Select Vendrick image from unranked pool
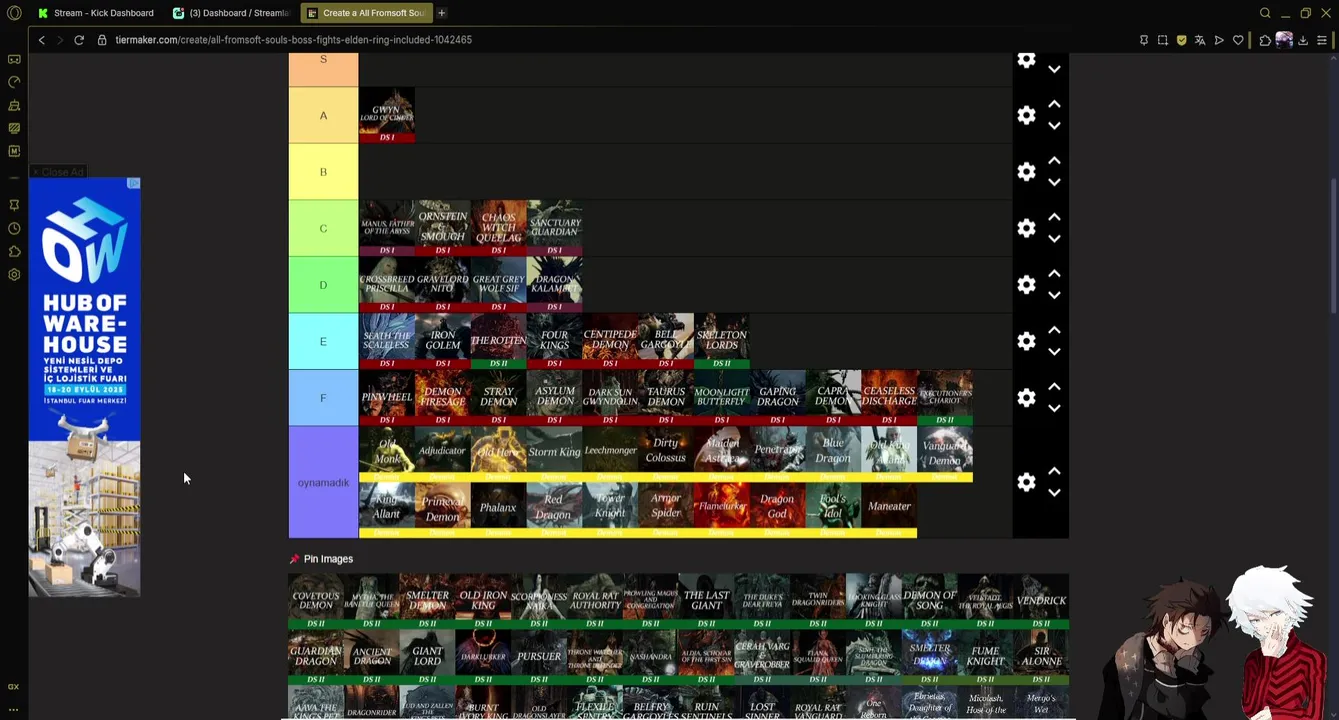The width and height of the screenshot is (1339, 720). point(1041,601)
